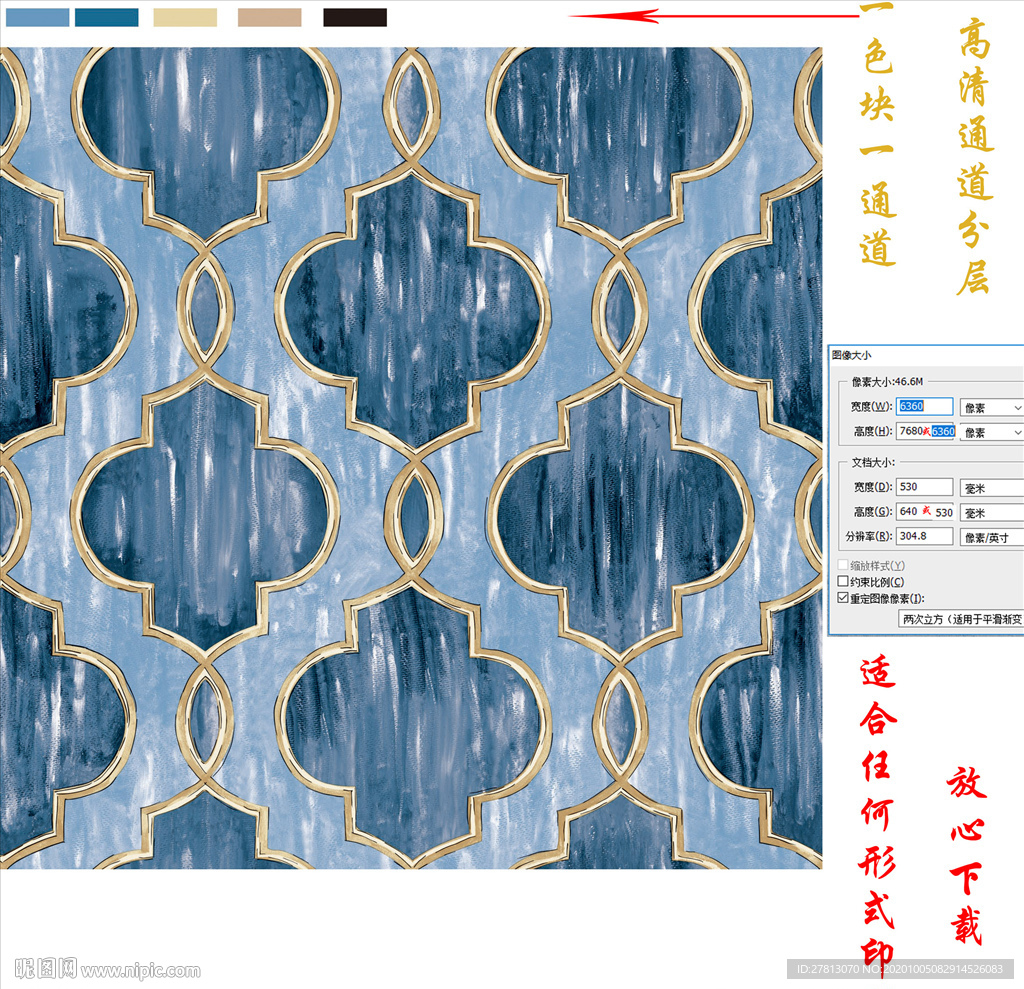Uncheck the 重定图像像素(I) checkbox

(843, 598)
